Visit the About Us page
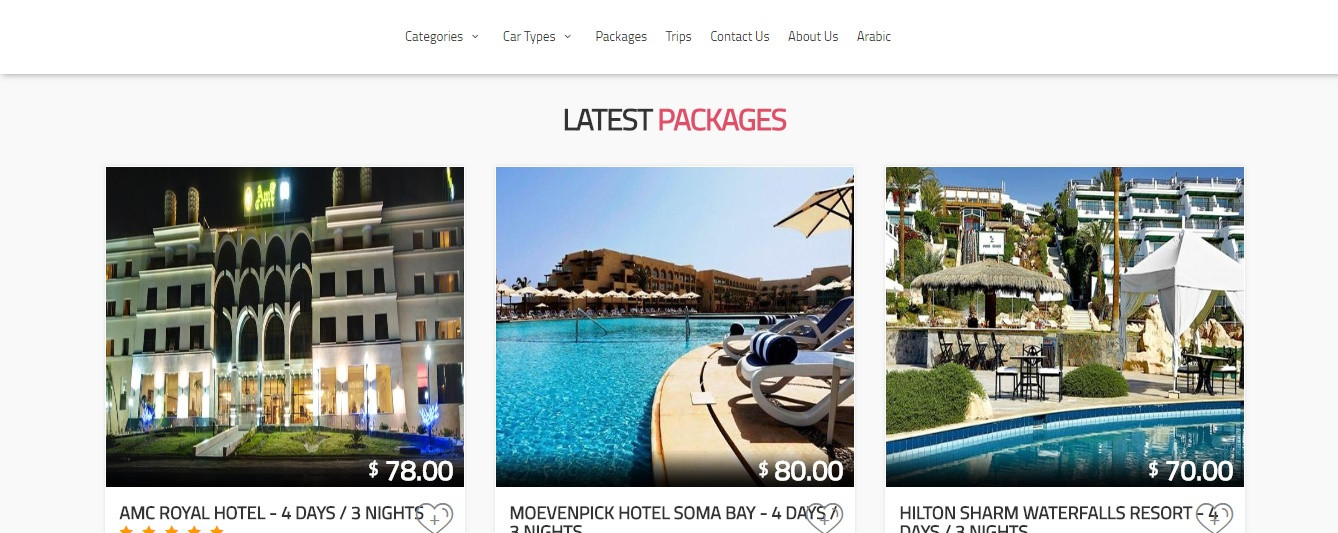Viewport: 1338px width, 533px height. pyautogui.click(x=813, y=37)
